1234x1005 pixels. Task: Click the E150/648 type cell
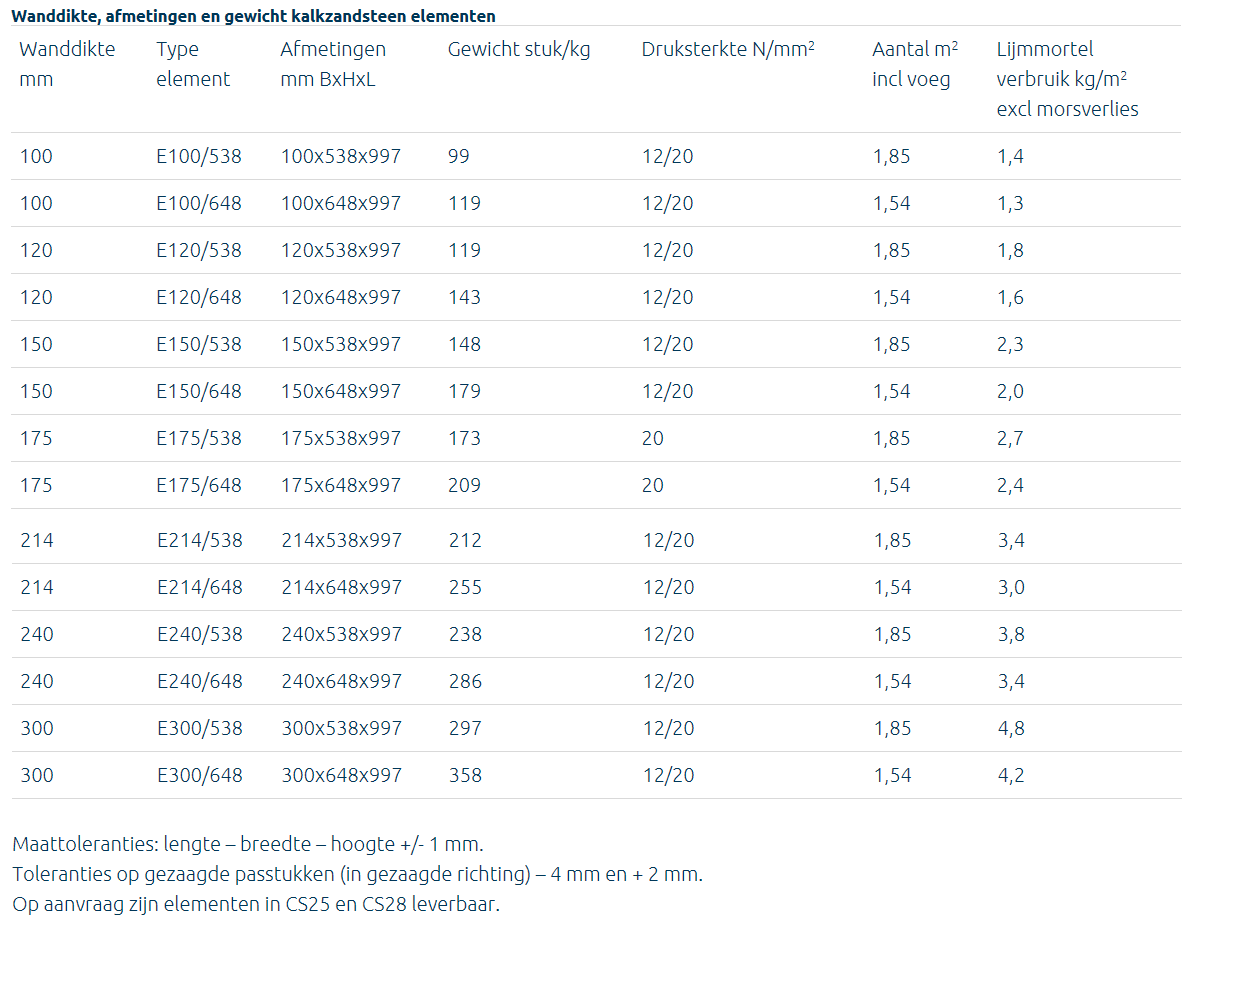198,391
